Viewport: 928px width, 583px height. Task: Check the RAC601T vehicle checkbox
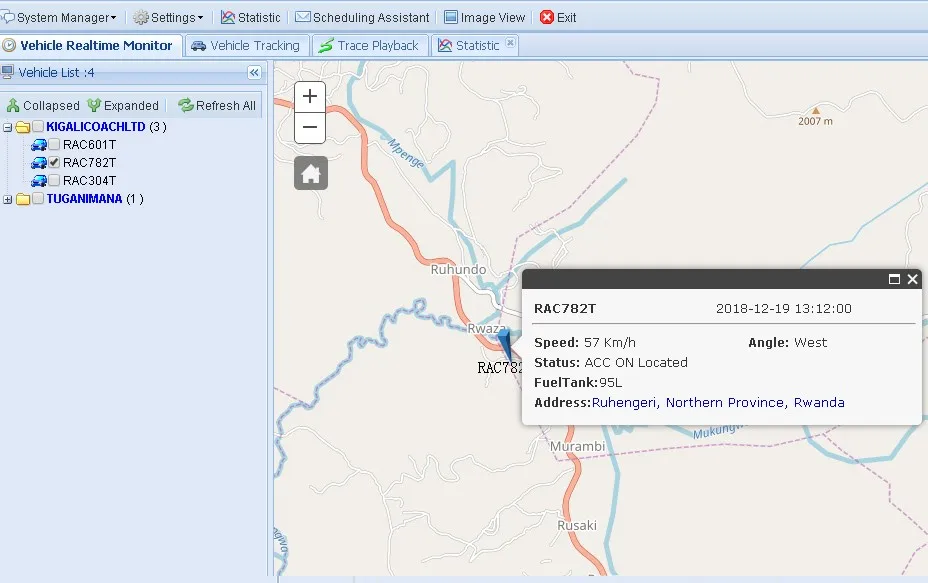54,145
